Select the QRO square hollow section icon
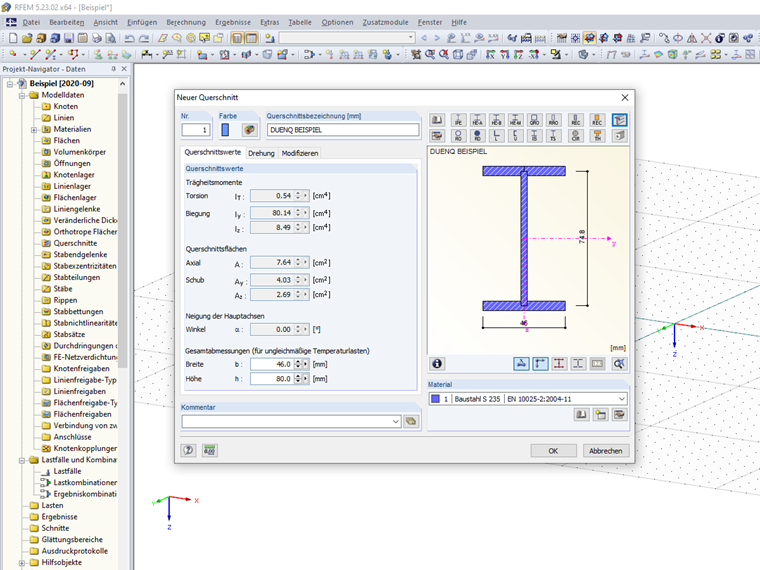The height and width of the screenshot is (570, 760). tap(534, 120)
